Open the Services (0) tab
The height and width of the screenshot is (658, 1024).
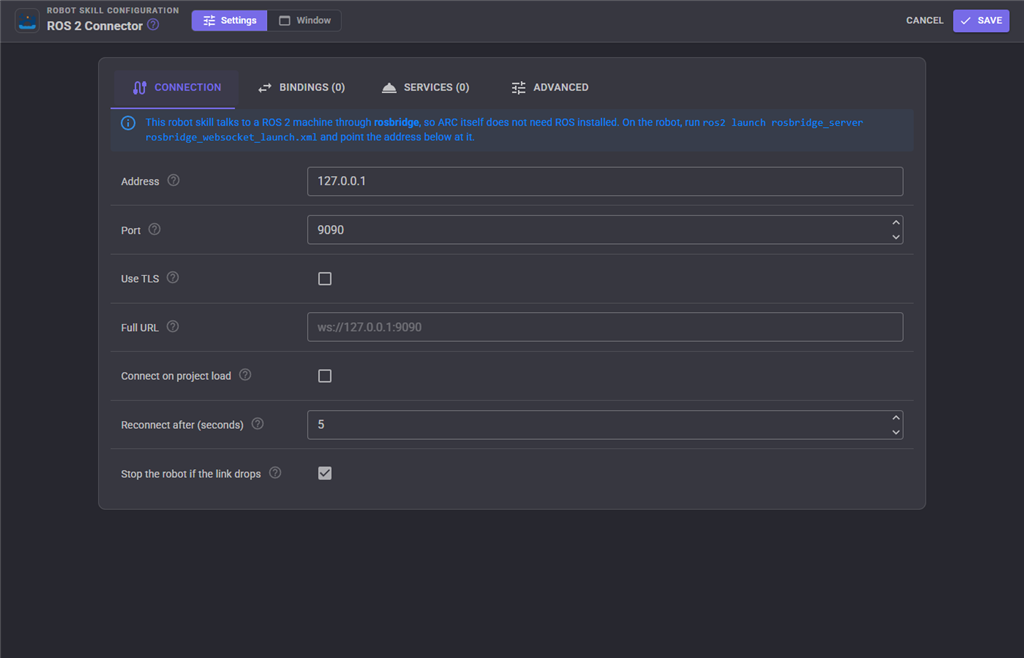coord(425,87)
